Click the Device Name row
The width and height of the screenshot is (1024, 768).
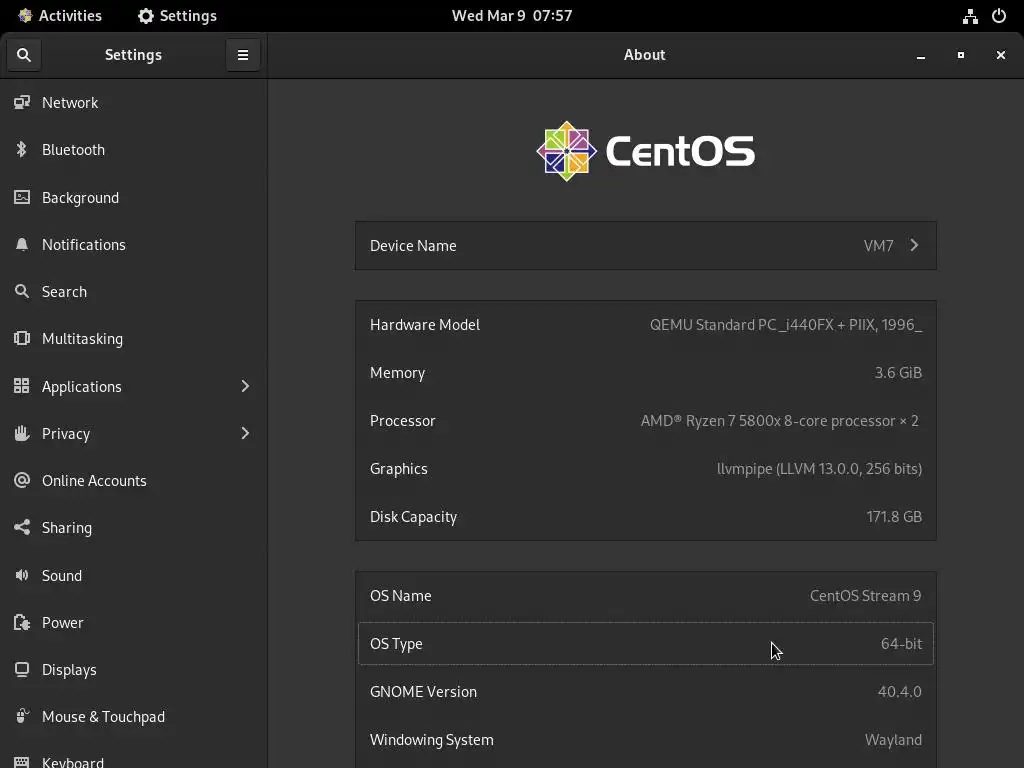pyautogui.click(x=645, y=246)
